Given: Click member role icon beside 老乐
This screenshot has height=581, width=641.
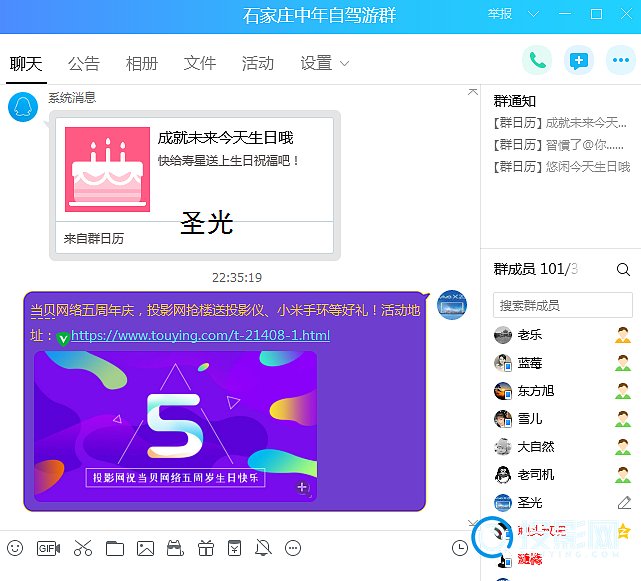Looking at the screenshot, I should click(x=623, y=335).
